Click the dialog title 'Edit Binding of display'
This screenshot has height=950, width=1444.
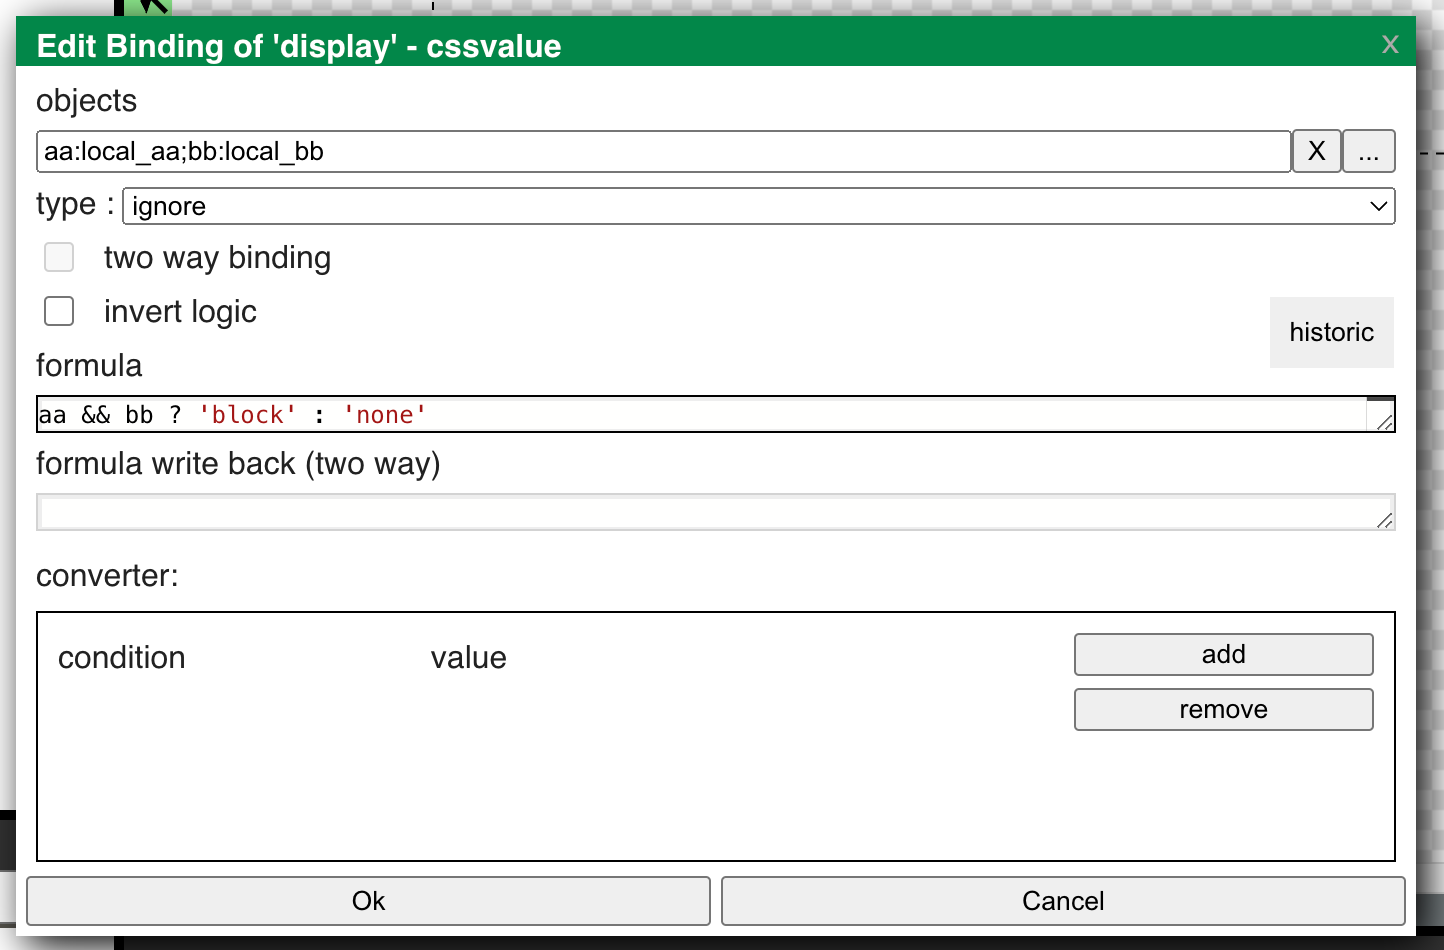(299, 46)
